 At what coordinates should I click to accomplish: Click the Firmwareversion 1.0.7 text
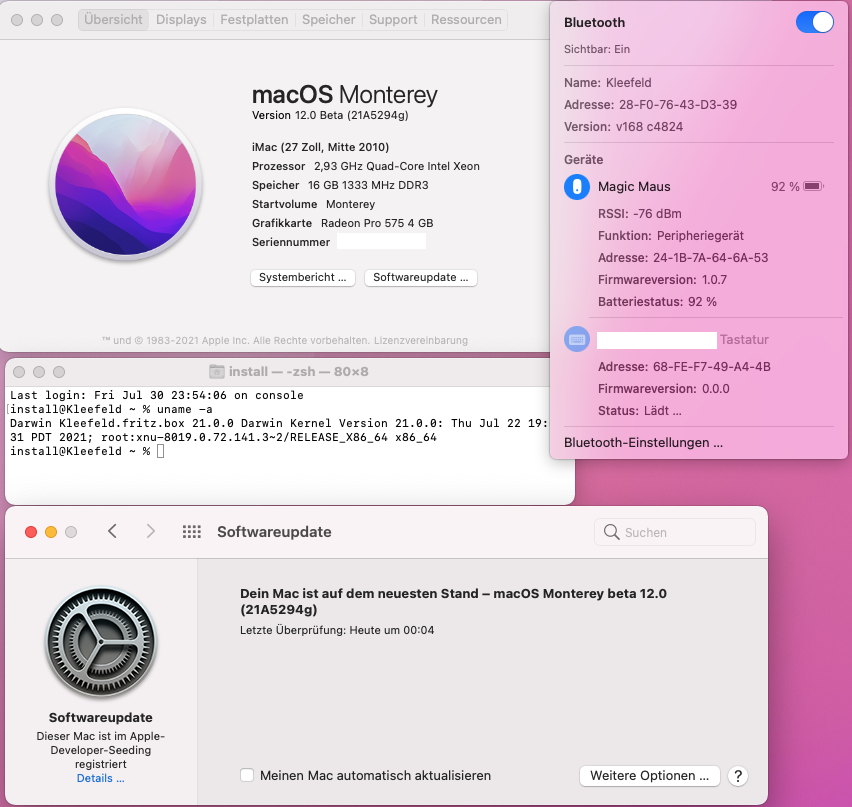click(662, 279)
